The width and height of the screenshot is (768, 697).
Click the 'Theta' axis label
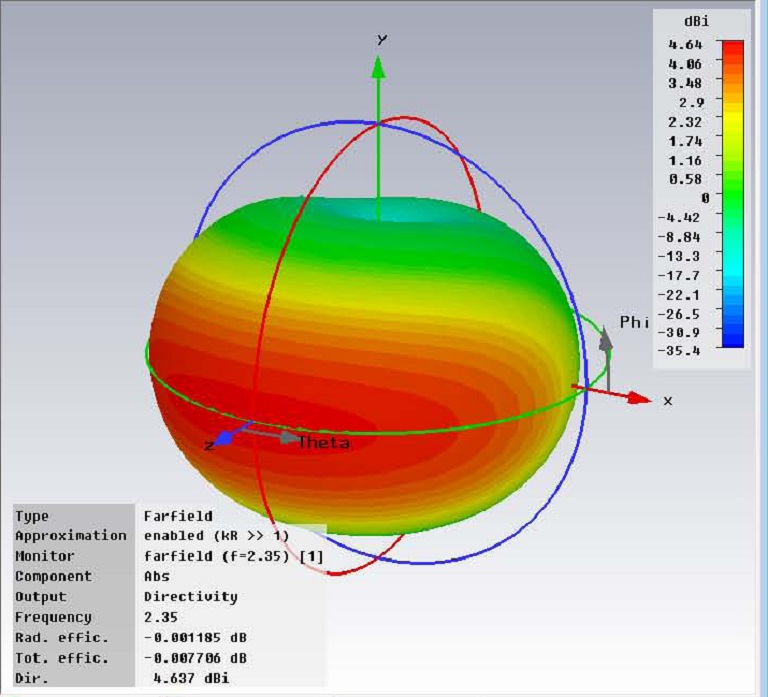pyautogui.click(x=324, y=442)
